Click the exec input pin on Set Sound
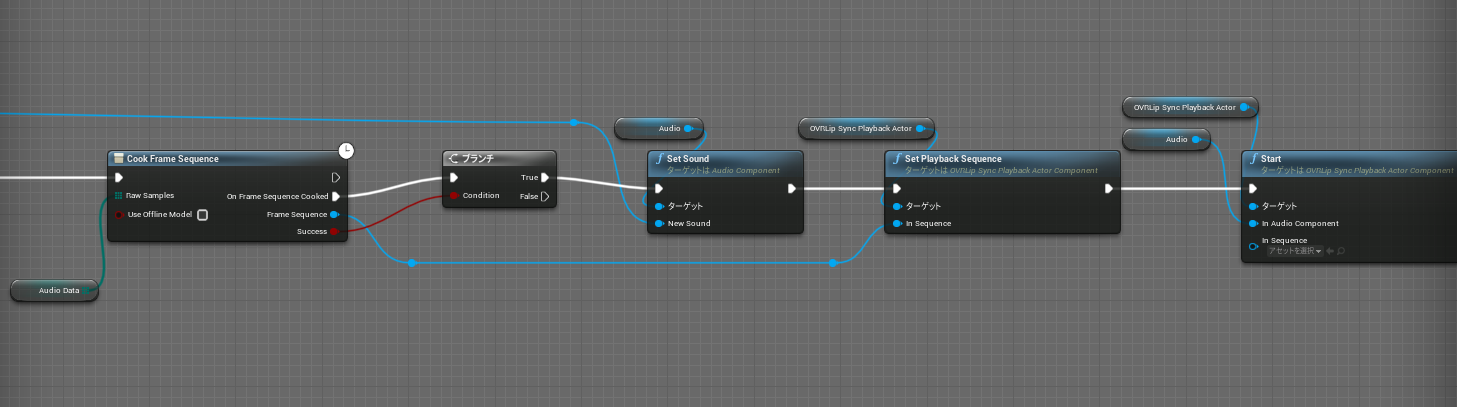Screen dimensions: 1457x407 pos(659,187)
